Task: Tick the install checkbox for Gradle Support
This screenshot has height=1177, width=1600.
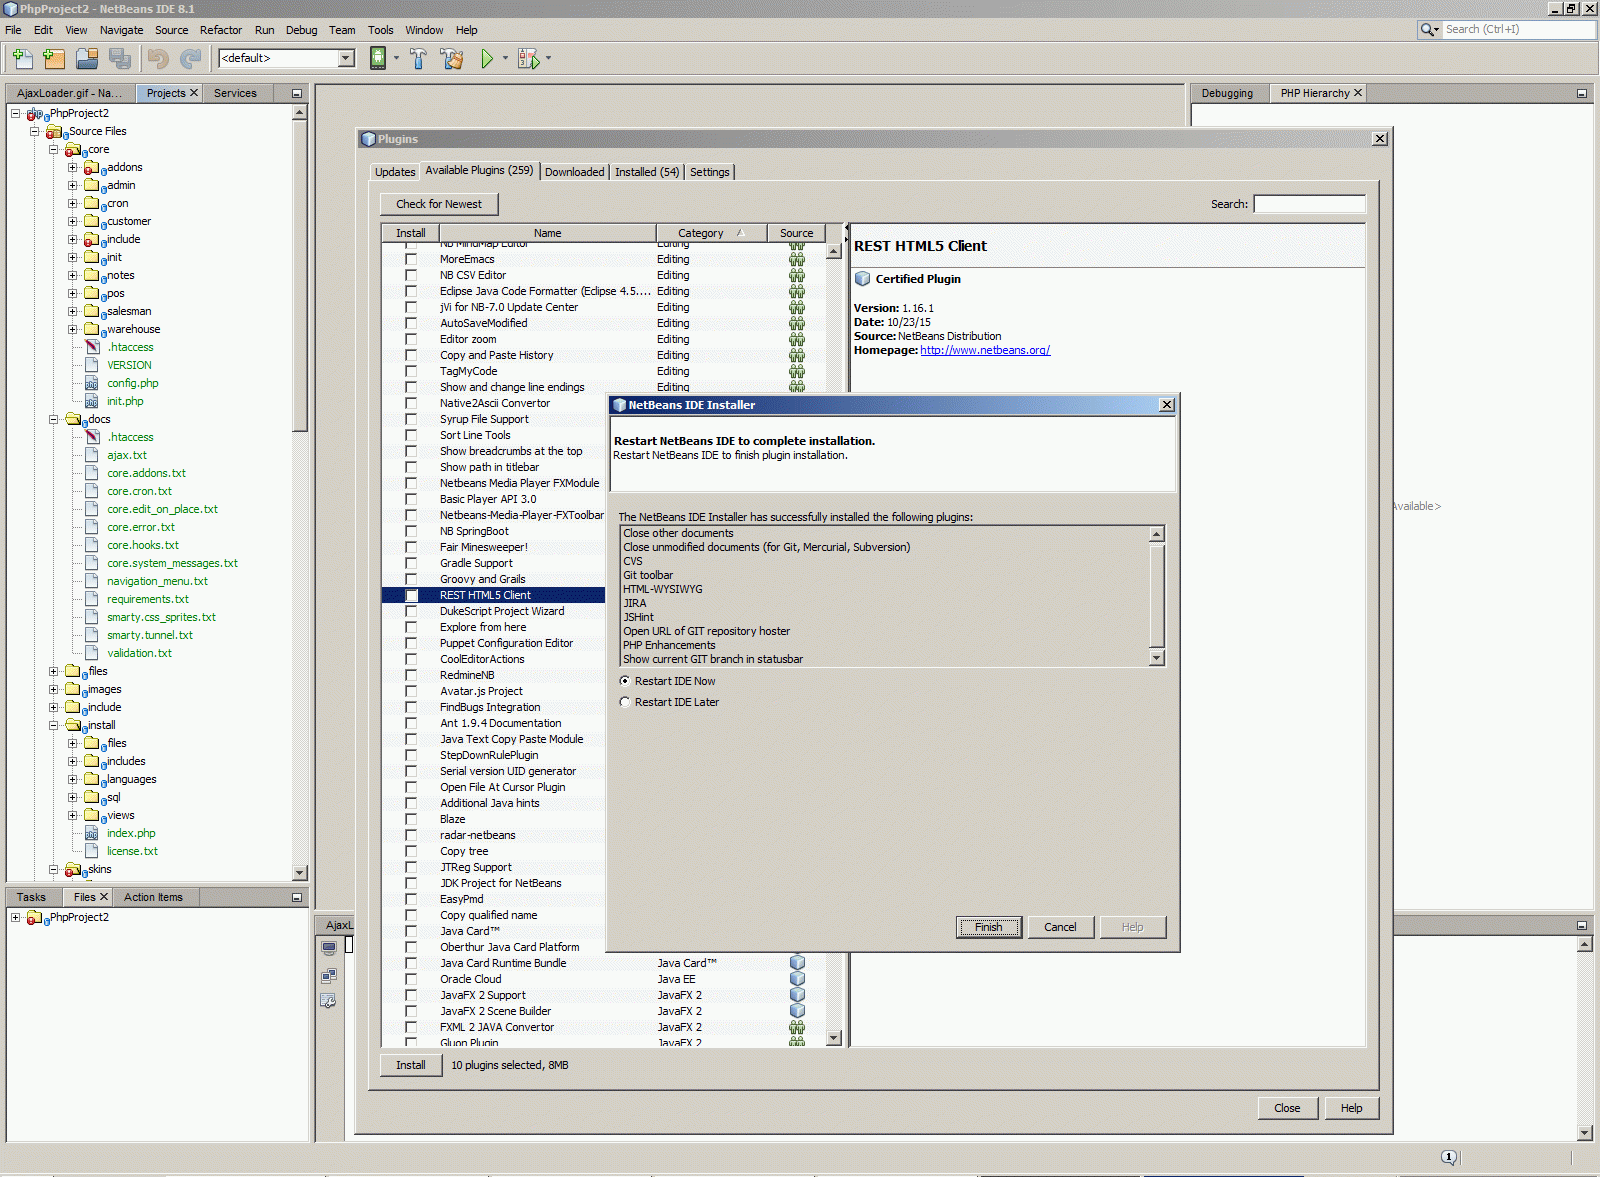Action: 411,563
